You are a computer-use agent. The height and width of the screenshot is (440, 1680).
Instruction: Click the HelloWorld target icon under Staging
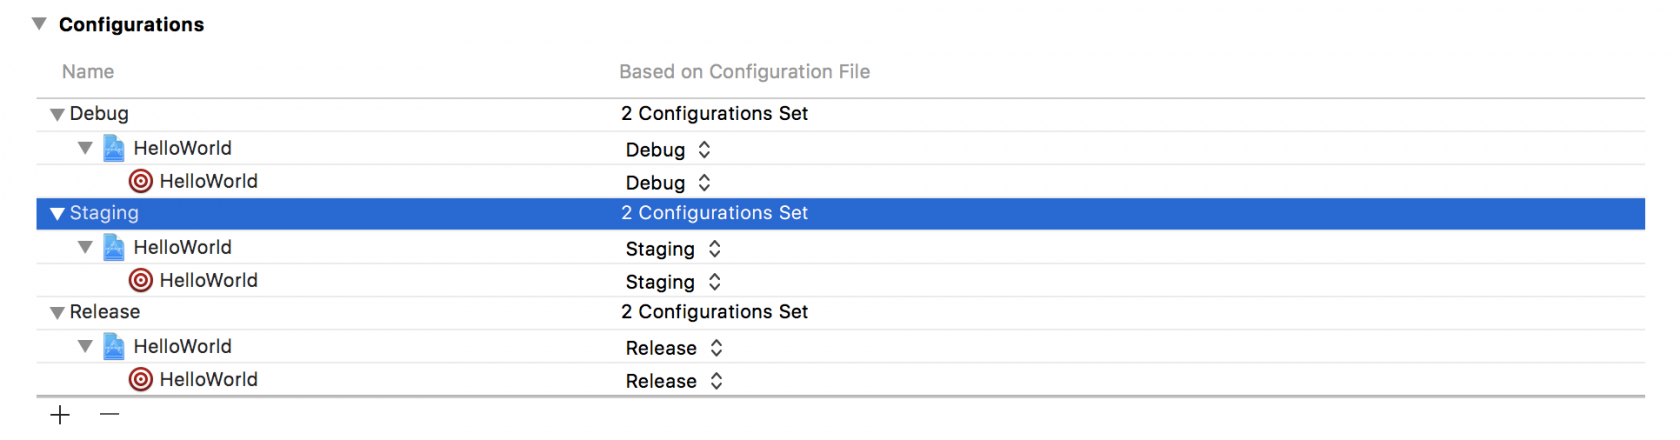(x=141, y=280)
